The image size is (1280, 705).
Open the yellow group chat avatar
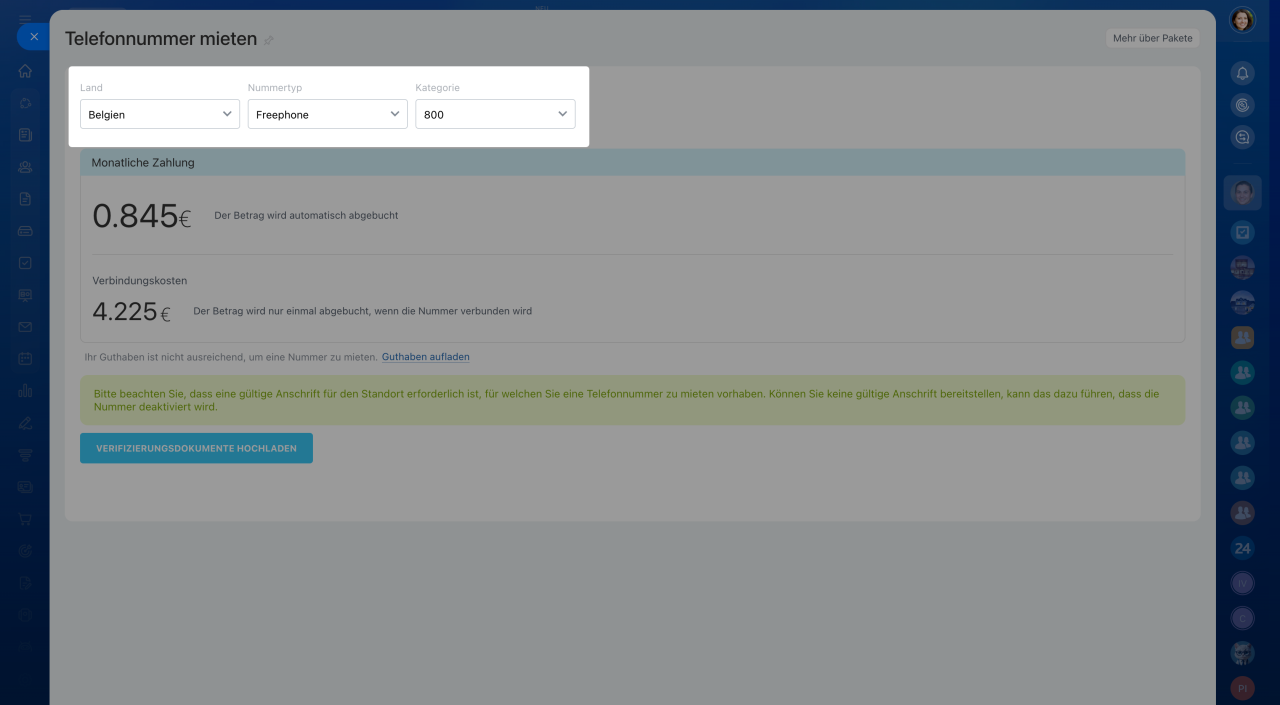pos(1242,337)
